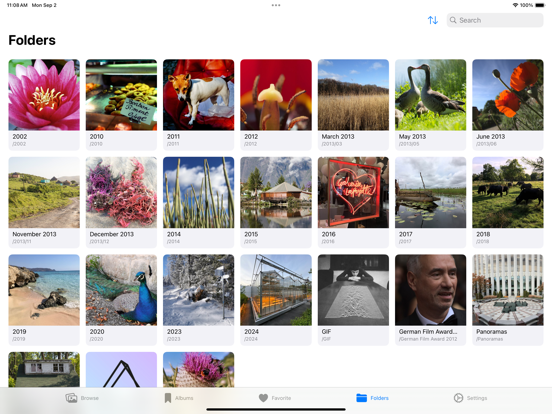Screen dimensions: 552x414
Task: Open the Browse tab
Action: 82,398
